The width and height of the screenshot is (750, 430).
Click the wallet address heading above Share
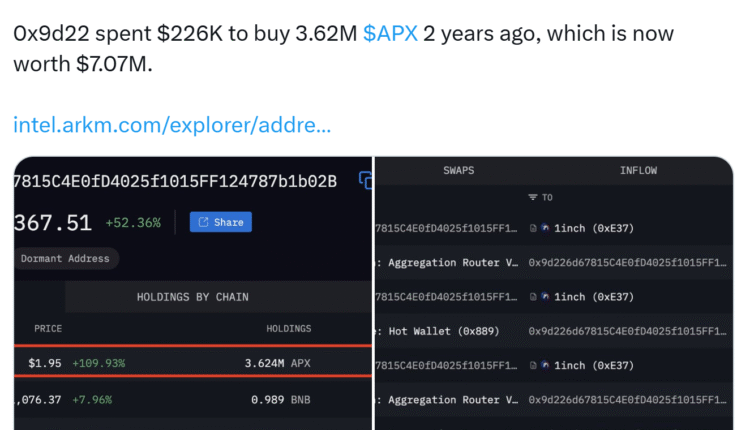[175, 181]
